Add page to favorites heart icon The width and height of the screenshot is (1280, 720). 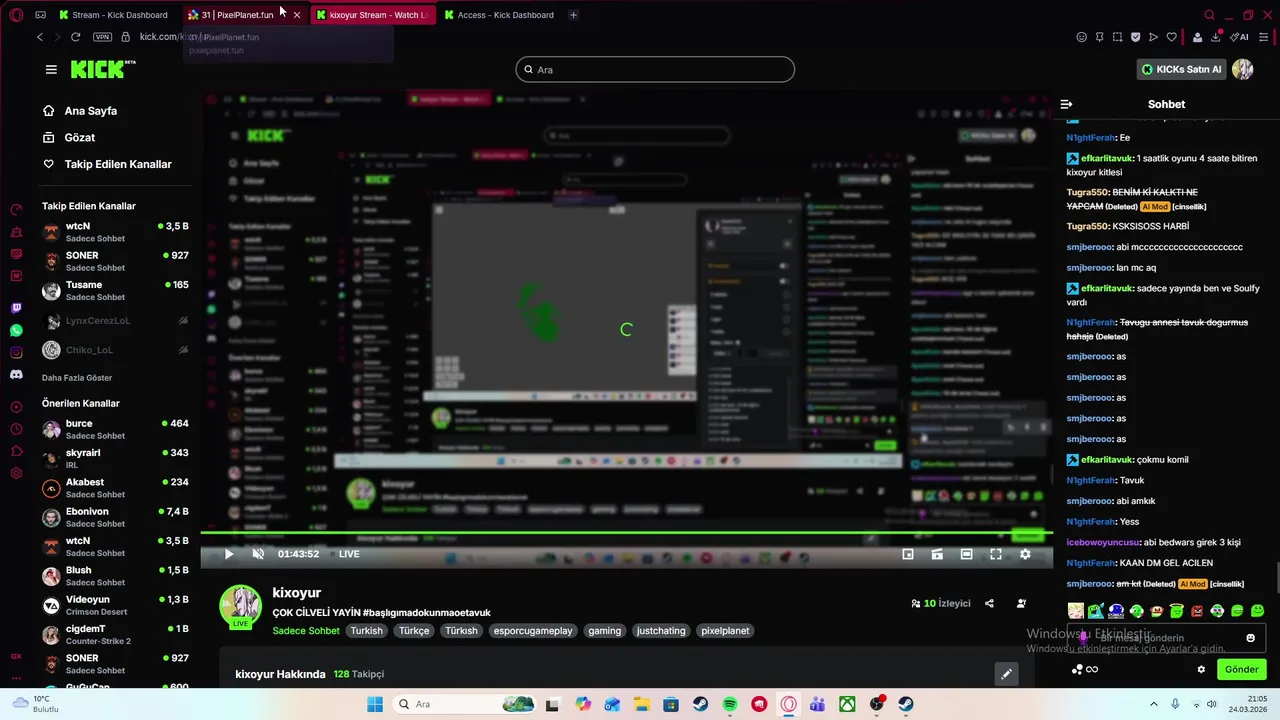1172,37
